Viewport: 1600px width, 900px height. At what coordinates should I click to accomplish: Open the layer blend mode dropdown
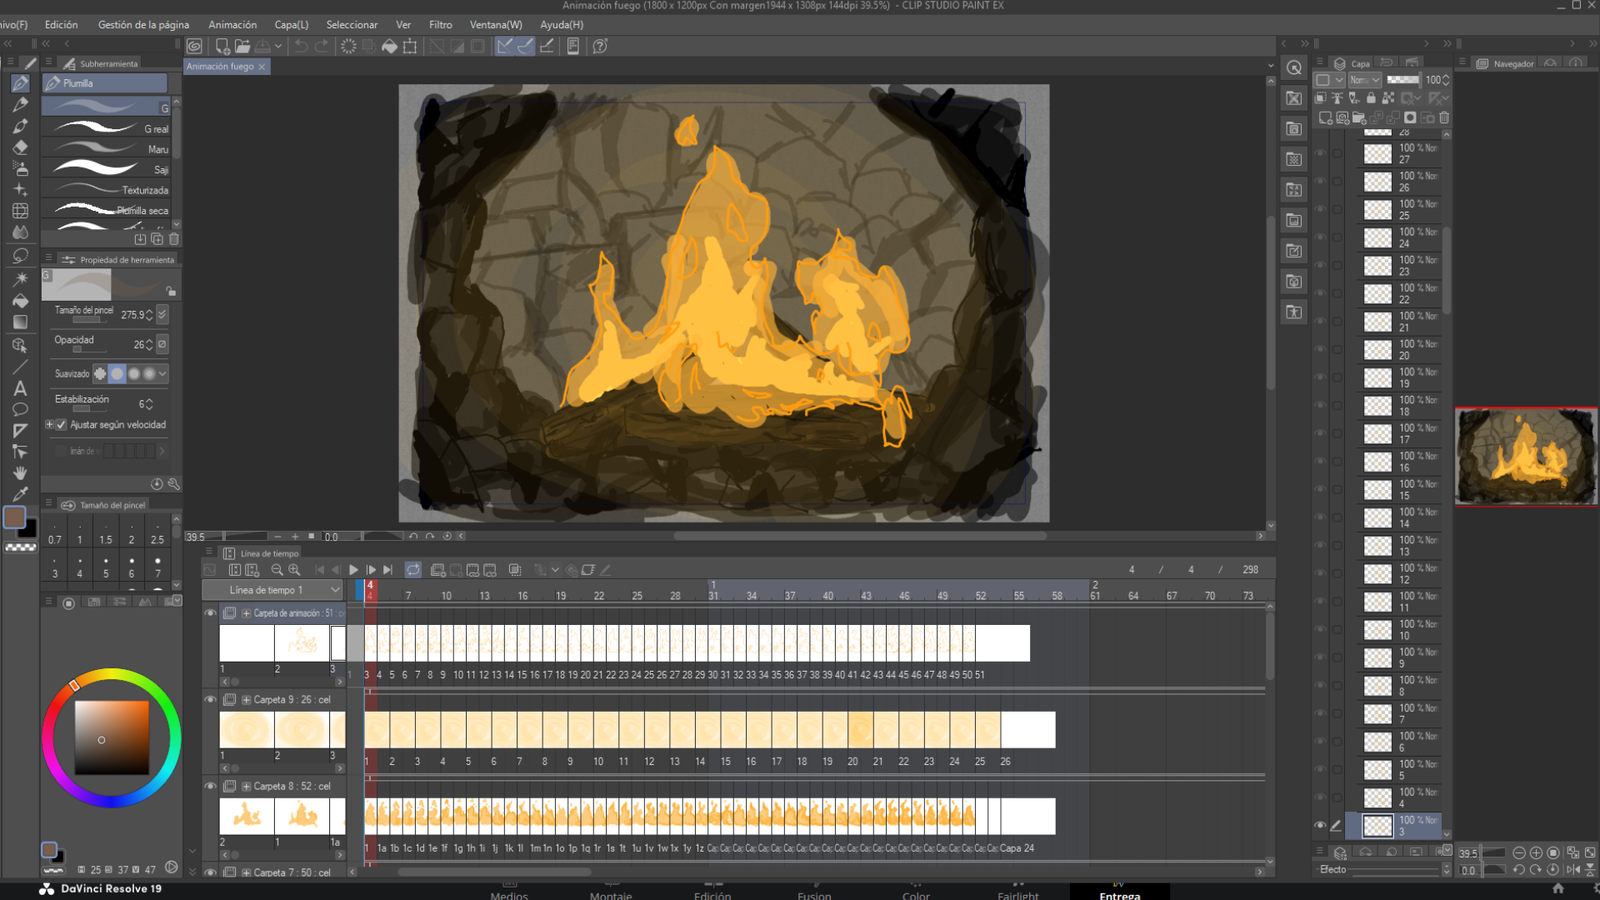[1364, 80]
